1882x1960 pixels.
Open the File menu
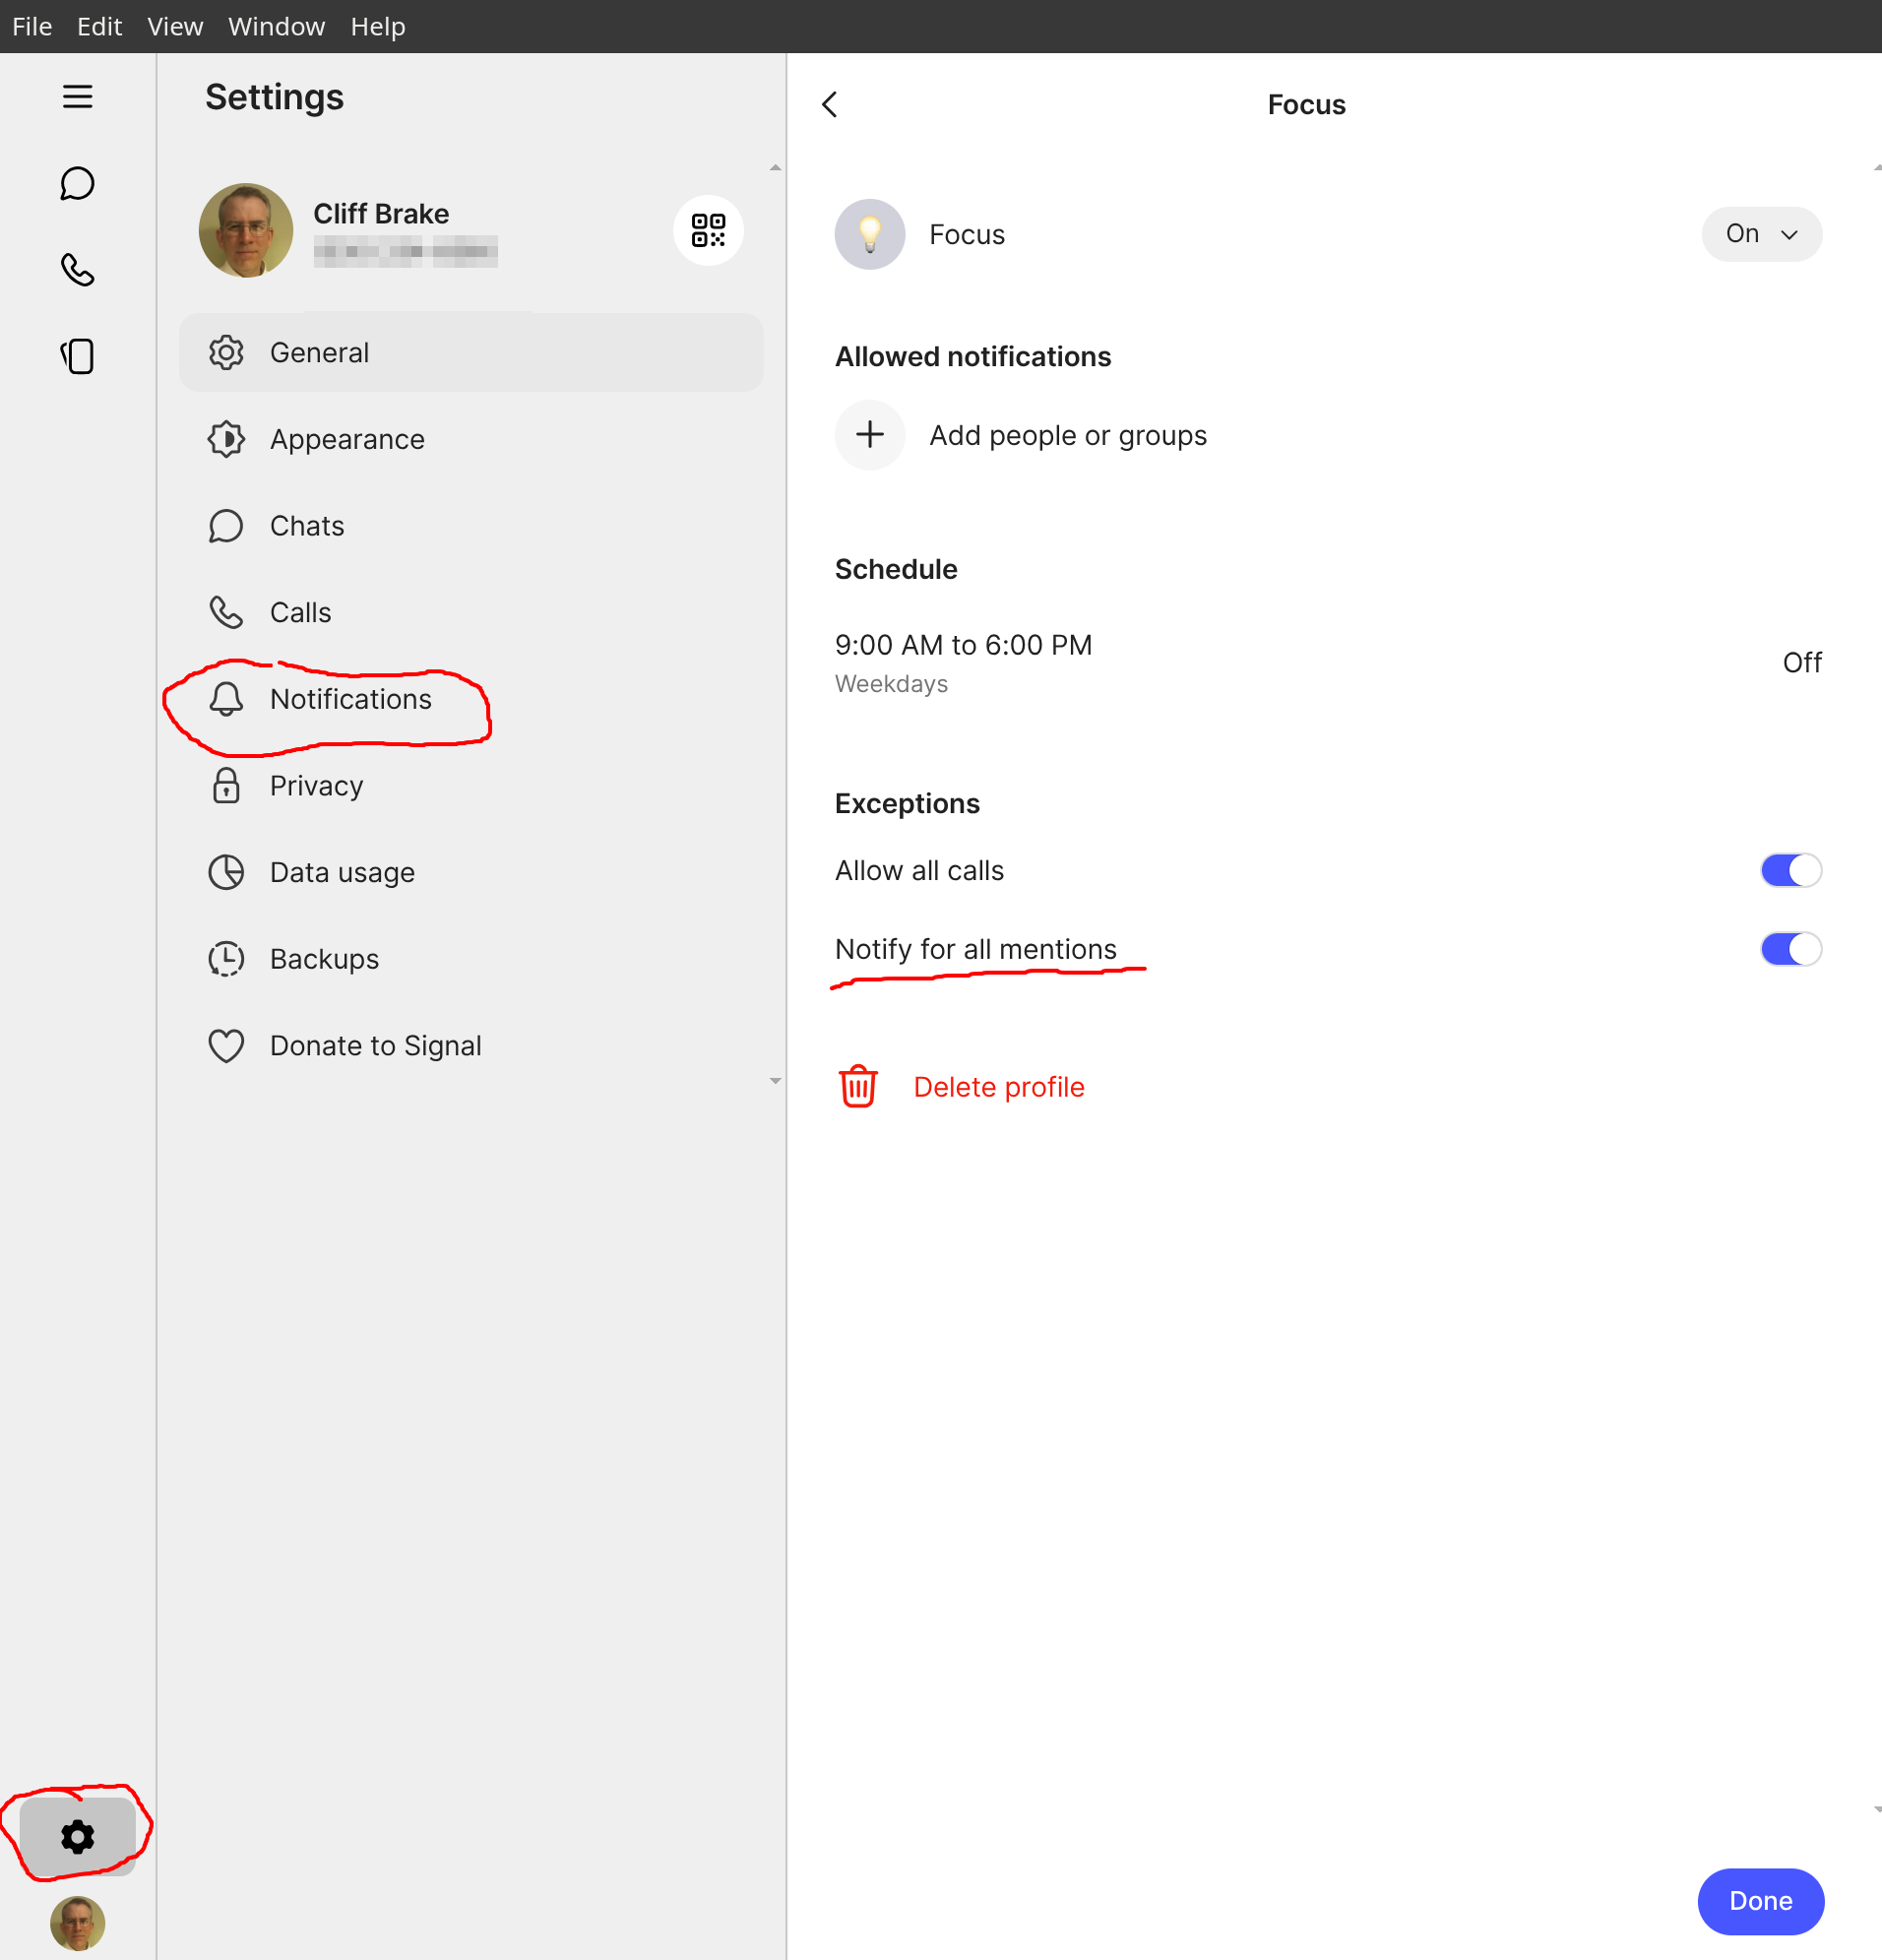point(32,26)
